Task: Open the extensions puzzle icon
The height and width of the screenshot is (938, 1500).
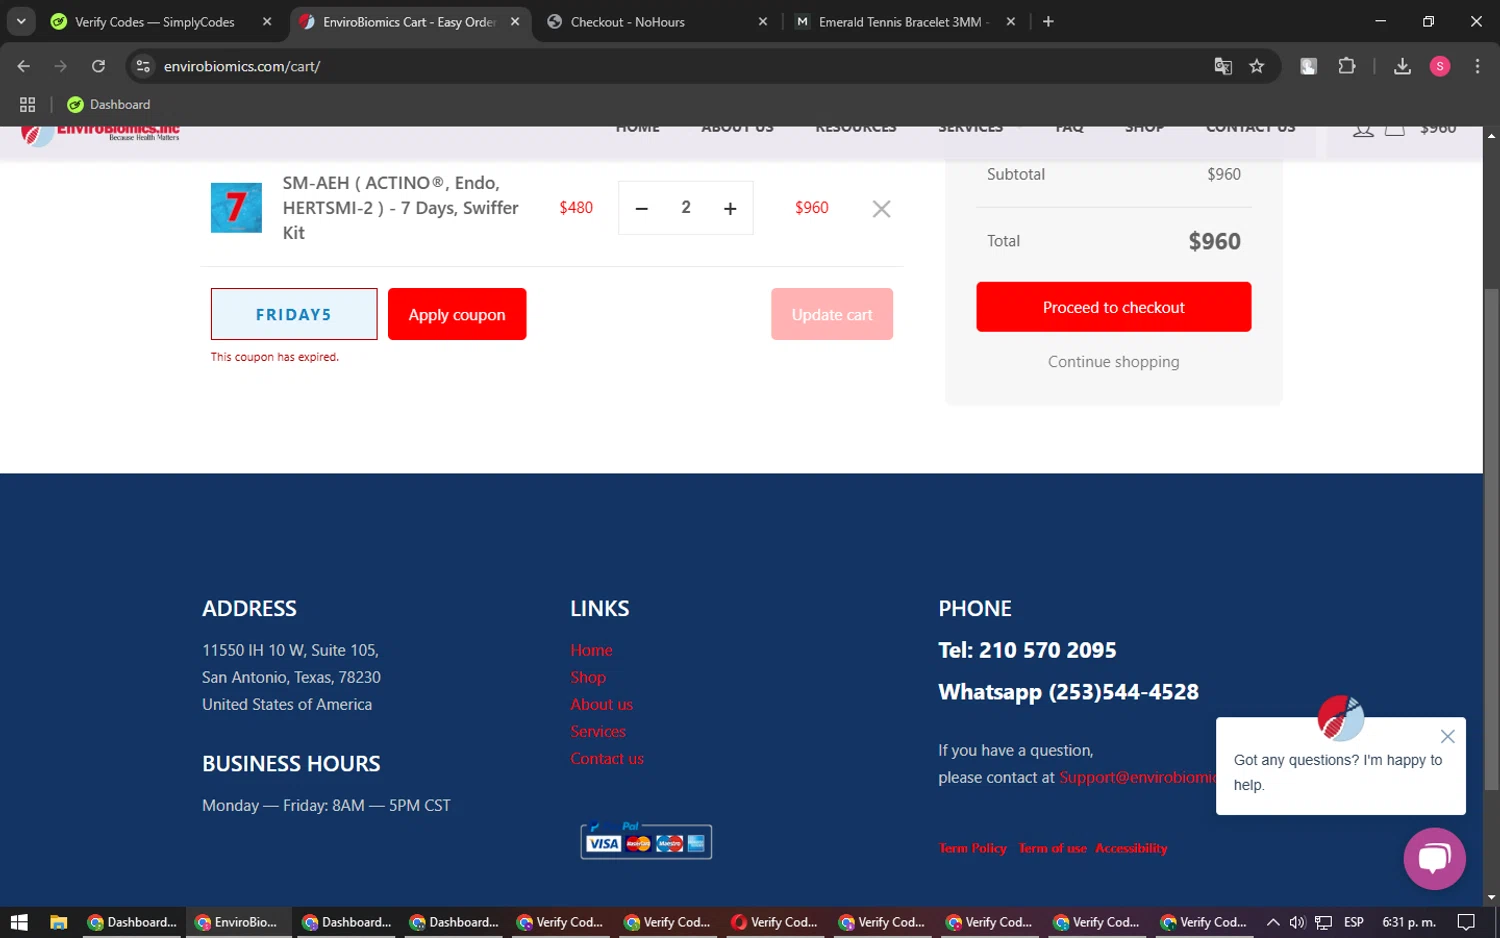Action: click(x=1347, y=66)
